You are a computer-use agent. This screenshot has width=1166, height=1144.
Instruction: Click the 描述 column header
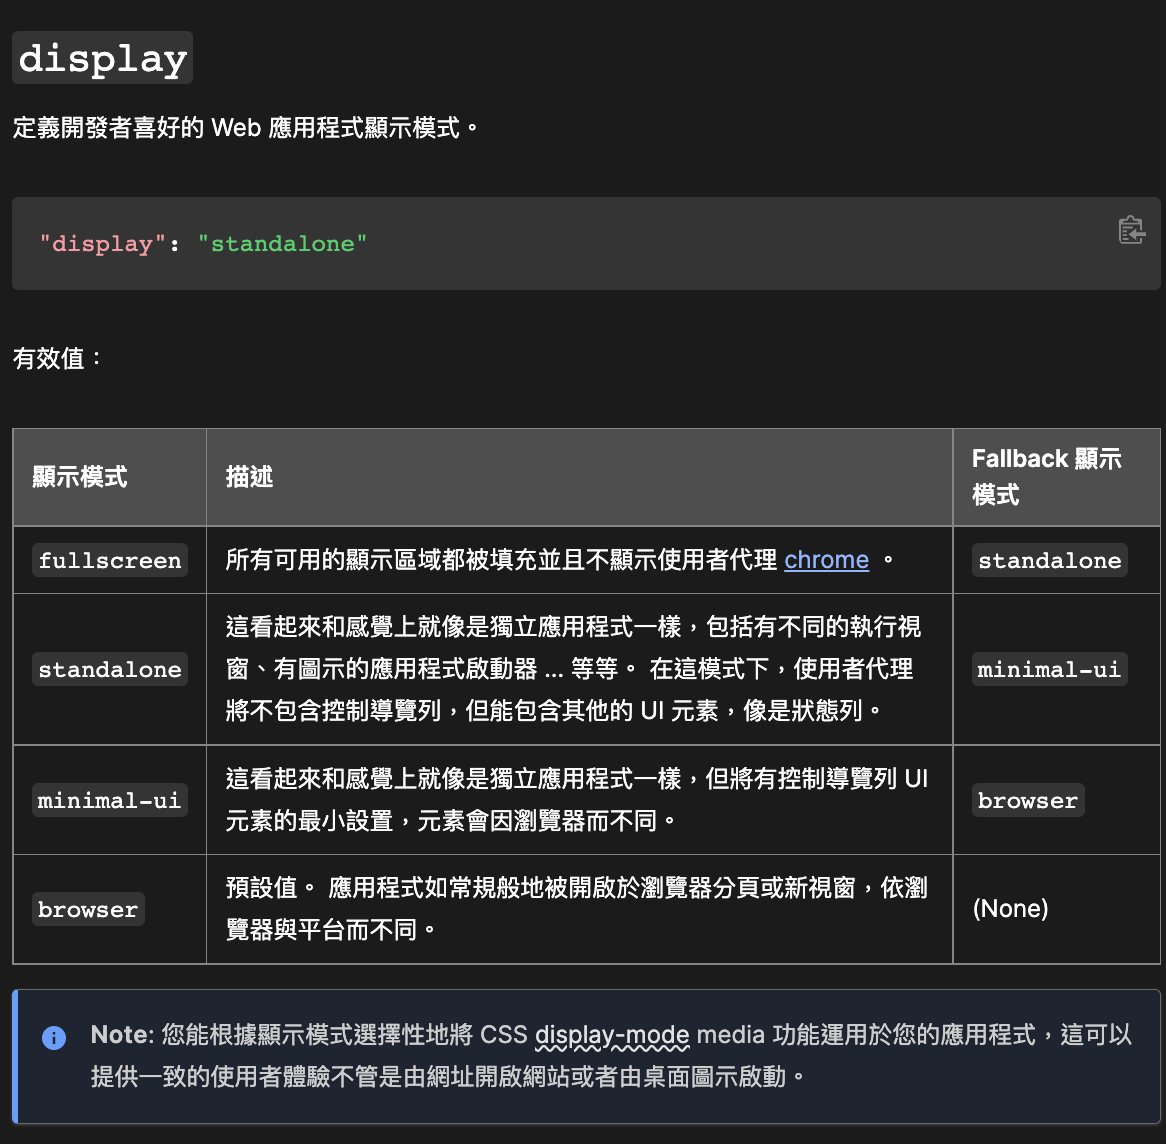pos(249,477)
